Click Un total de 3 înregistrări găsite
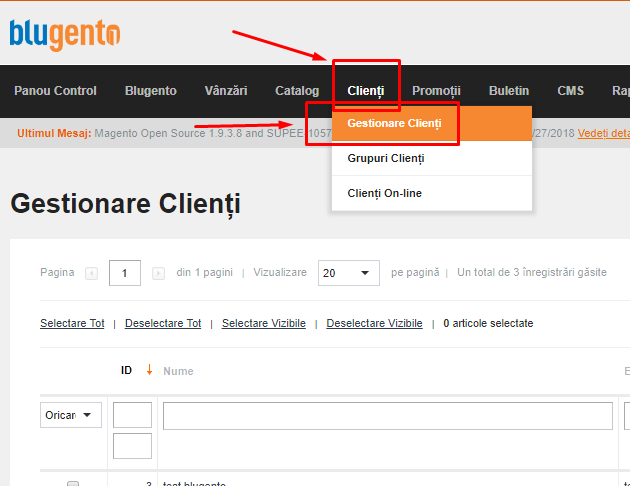Screen dimensions: 630x486 (532, 272)
